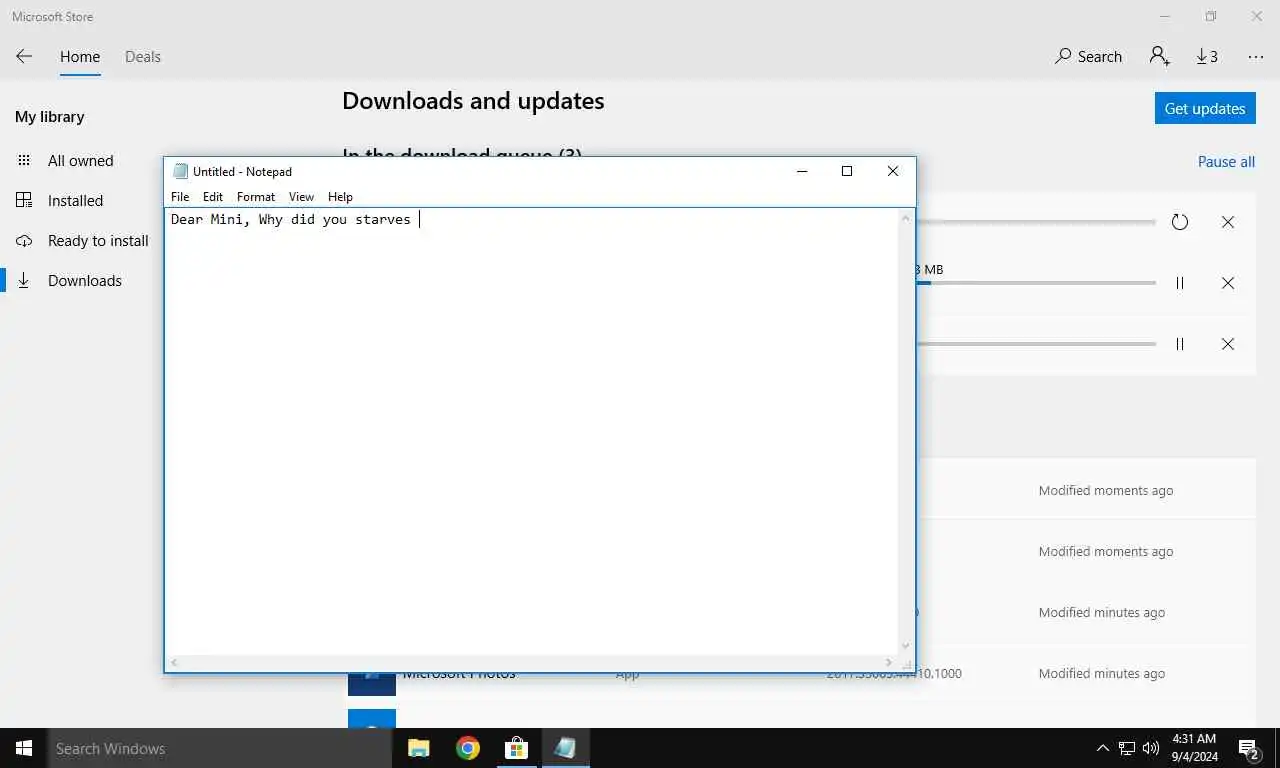Screen dimensions: 1280x768
Task: Maximize the Notepad window
Action: [847, 171]
